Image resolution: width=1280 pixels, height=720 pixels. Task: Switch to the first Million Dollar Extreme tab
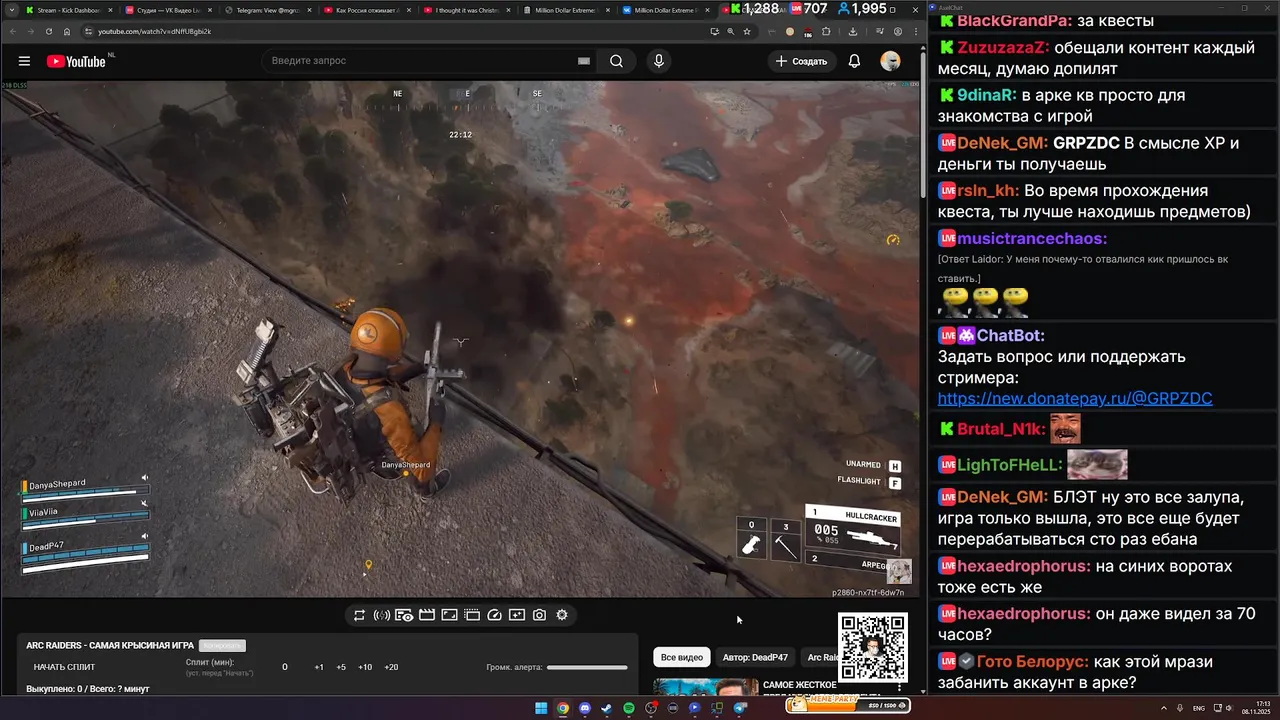tap(566, 10)
